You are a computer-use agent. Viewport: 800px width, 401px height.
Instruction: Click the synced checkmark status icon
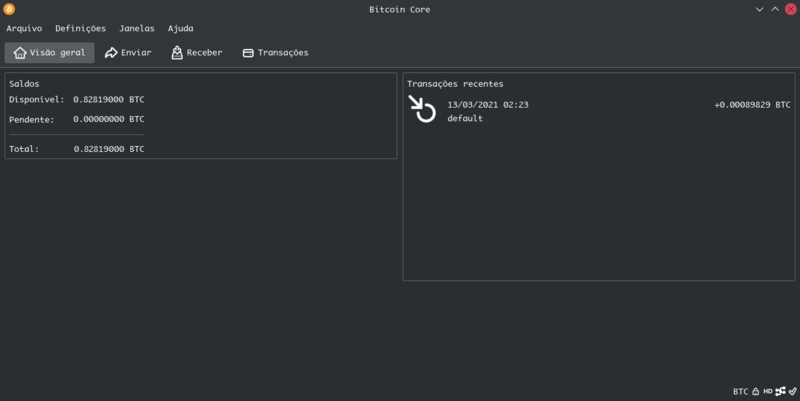coord(792,391)
